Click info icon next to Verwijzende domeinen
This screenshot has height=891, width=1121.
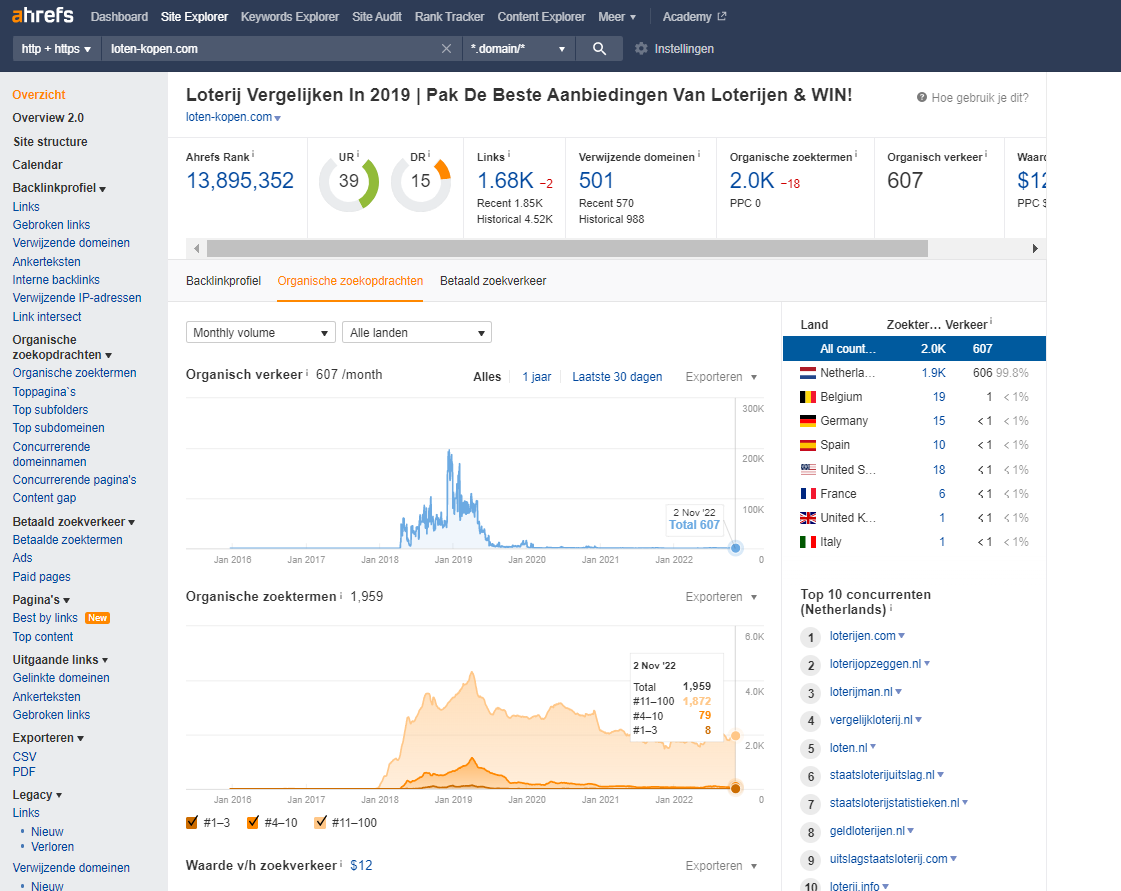pyautogui.click(x=698, y=154)
